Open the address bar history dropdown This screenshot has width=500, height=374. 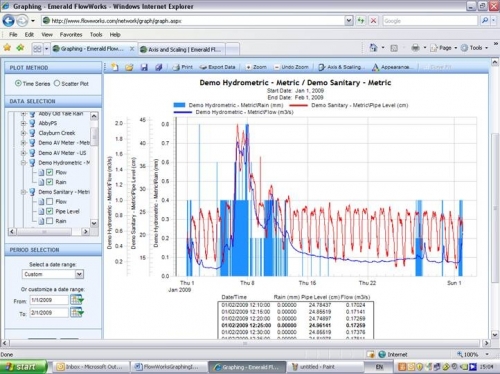click(x=349, y=21)
